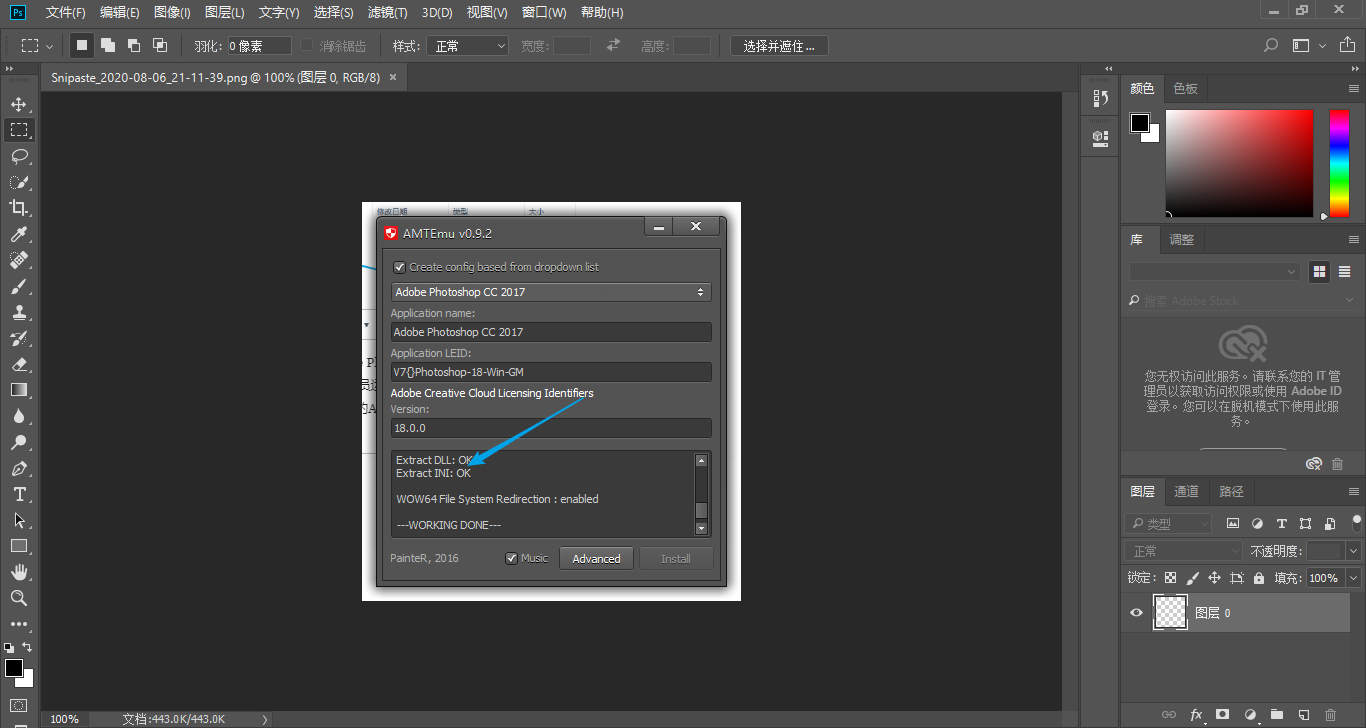Hide the 图层 0 layer eye icon

pos(1136,613)
